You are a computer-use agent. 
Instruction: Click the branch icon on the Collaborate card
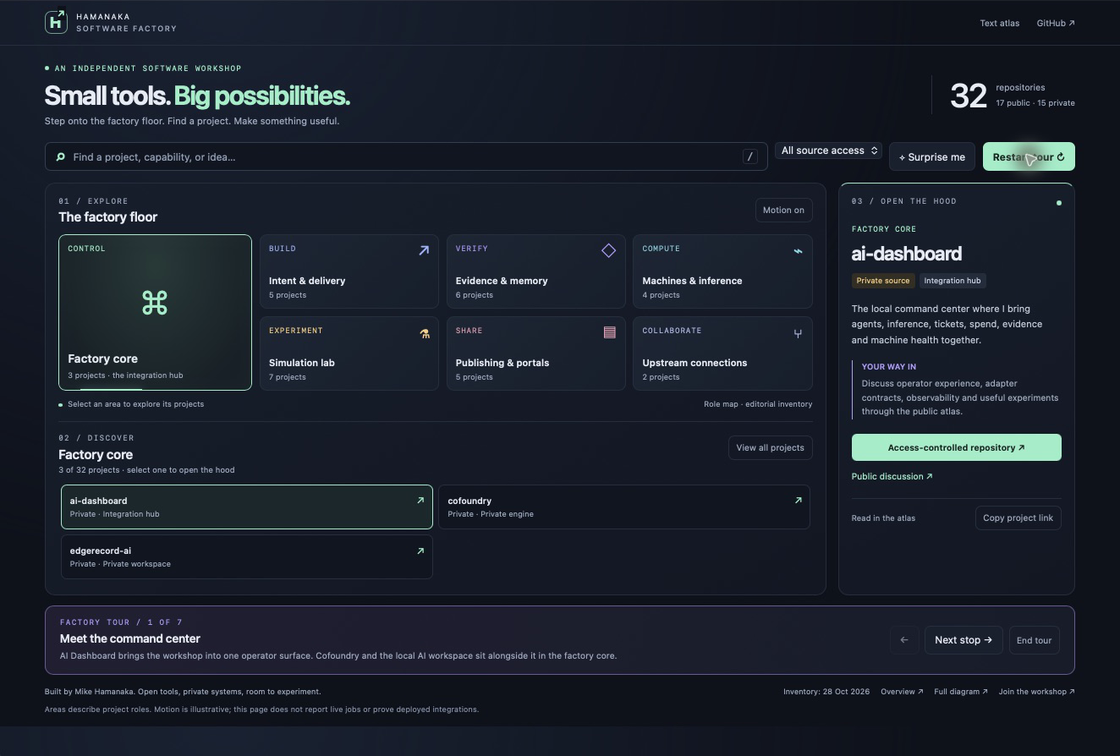point(798,333)
